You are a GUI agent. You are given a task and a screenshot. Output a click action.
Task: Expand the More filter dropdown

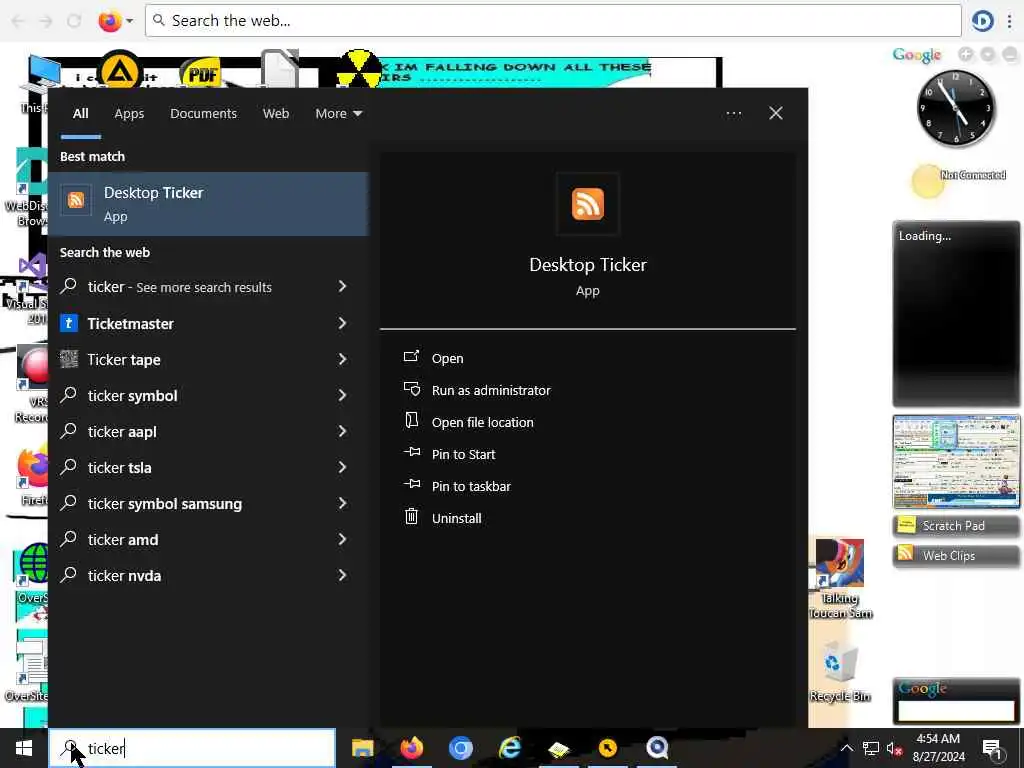(x=338, y=114)
